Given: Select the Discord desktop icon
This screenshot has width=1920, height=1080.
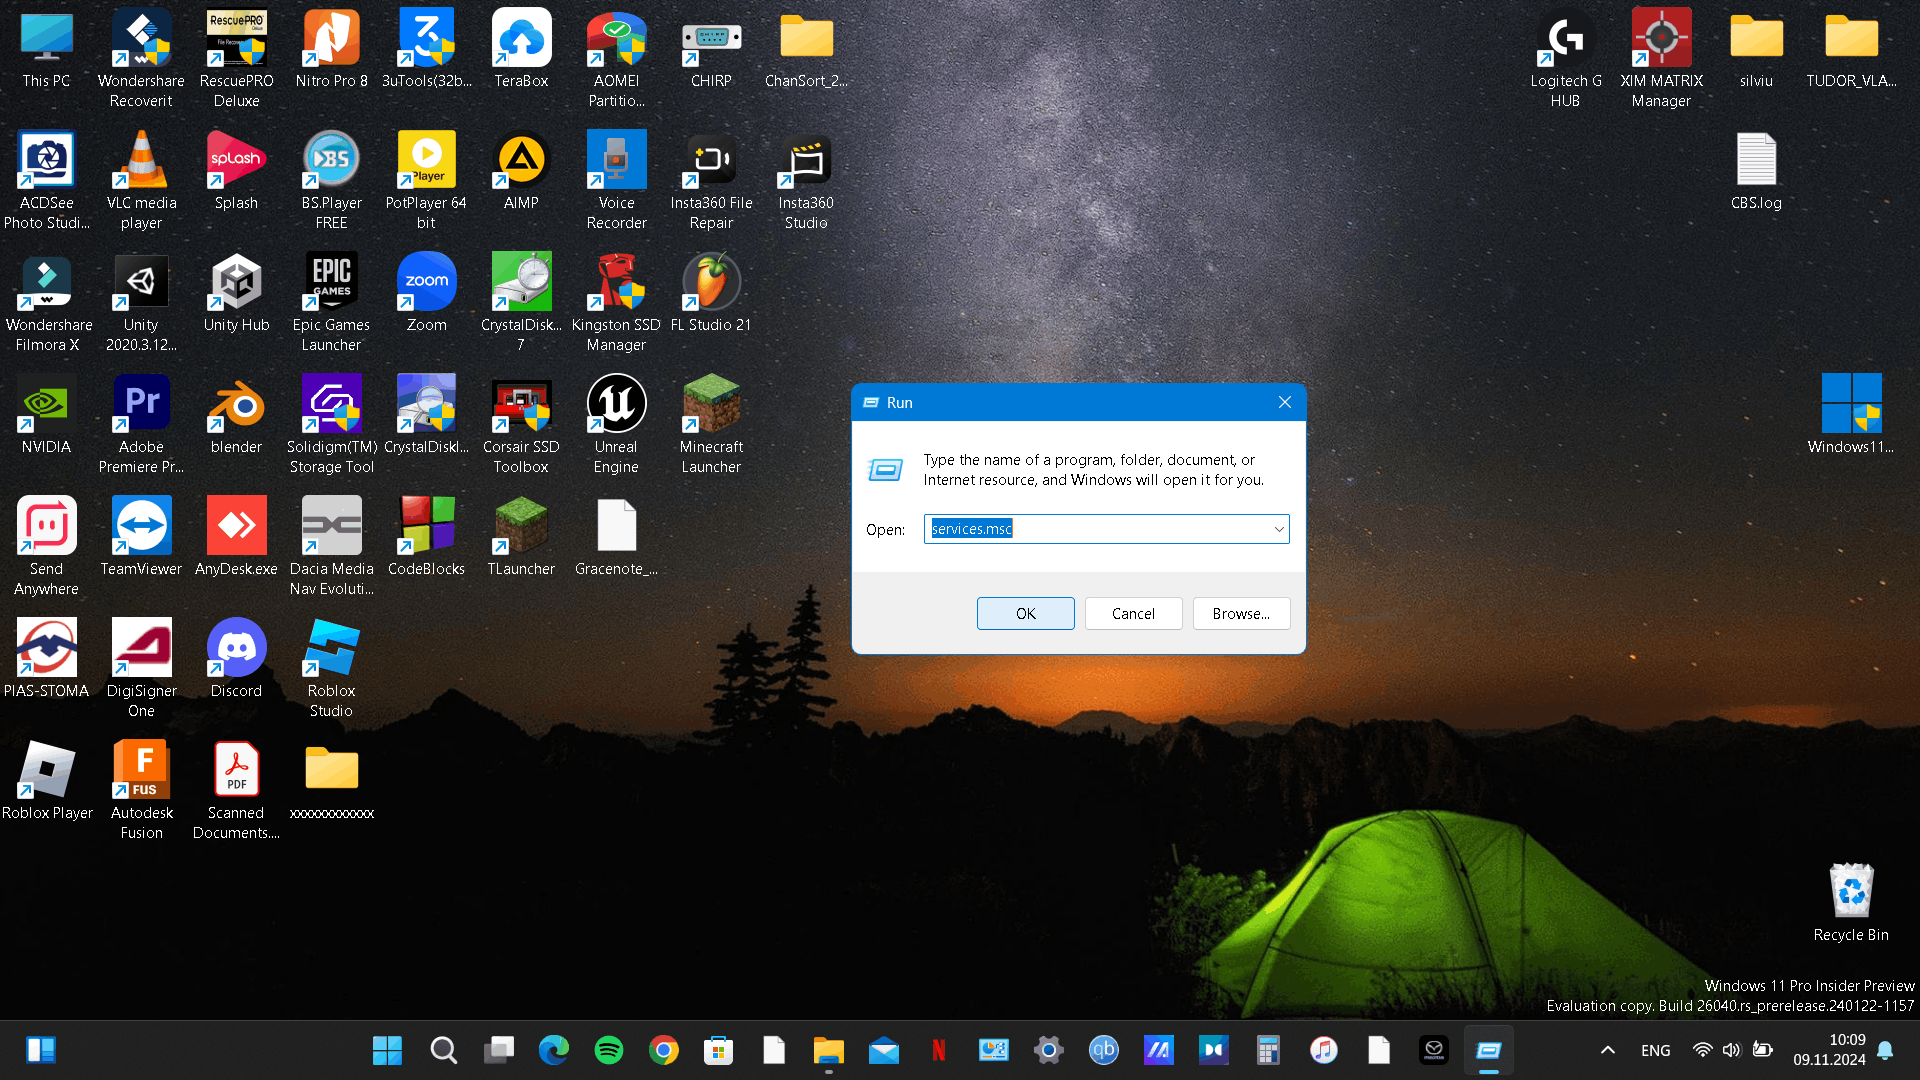Looking at the screenshot, I should click(x=236, y=658).
